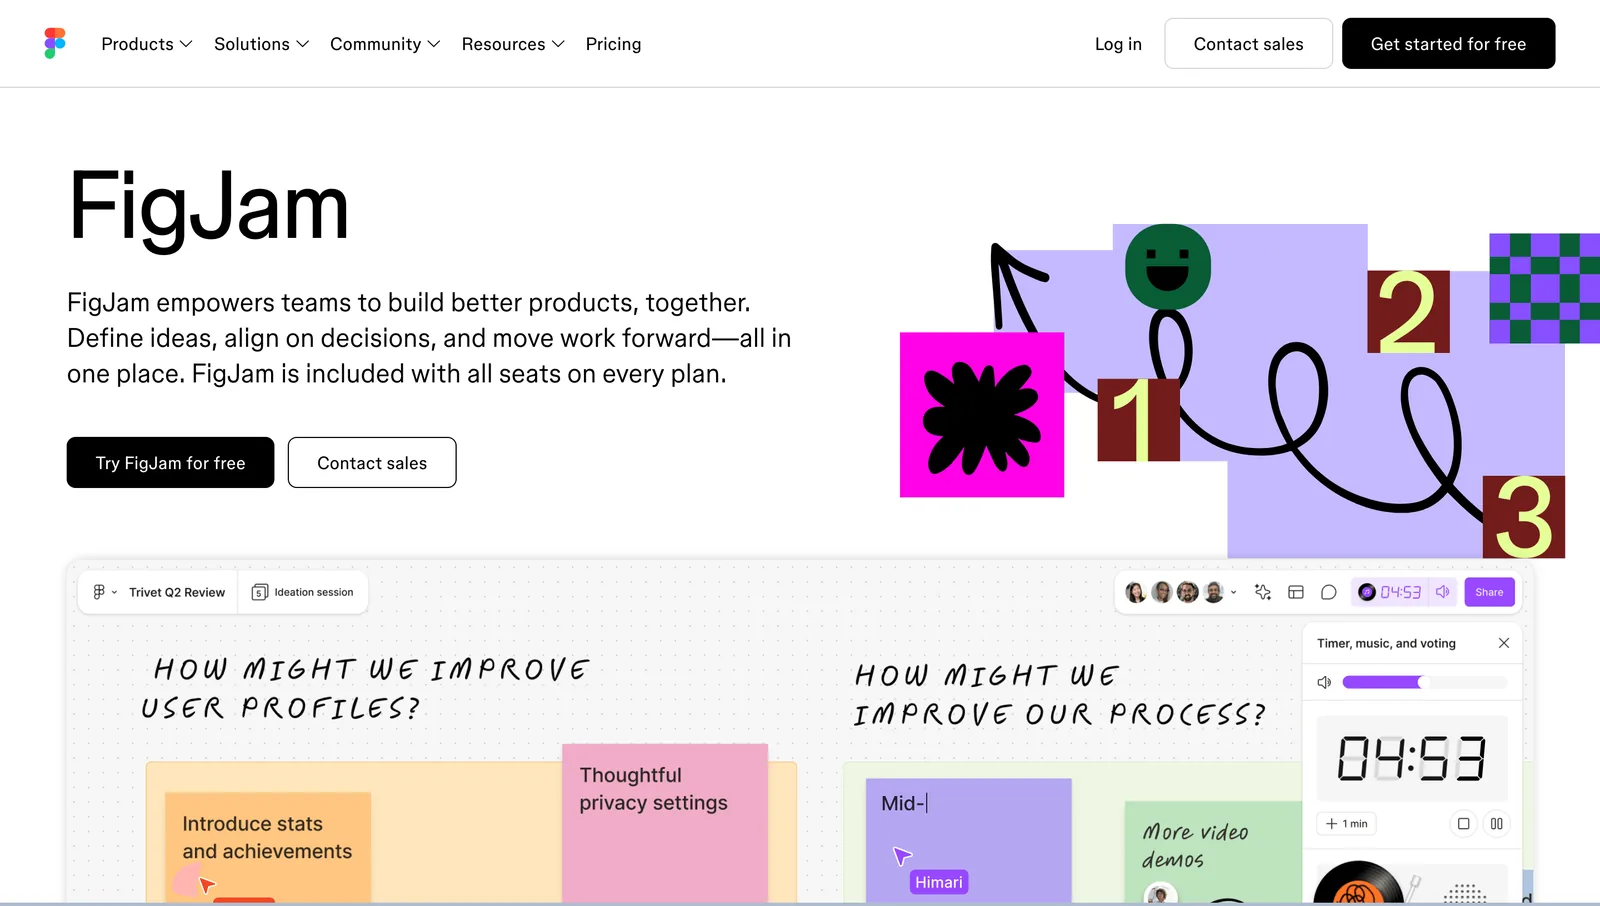This screenshot has height=906, width=1600.
Task: Open the templates layout icon
Action: pos(1296,592)
